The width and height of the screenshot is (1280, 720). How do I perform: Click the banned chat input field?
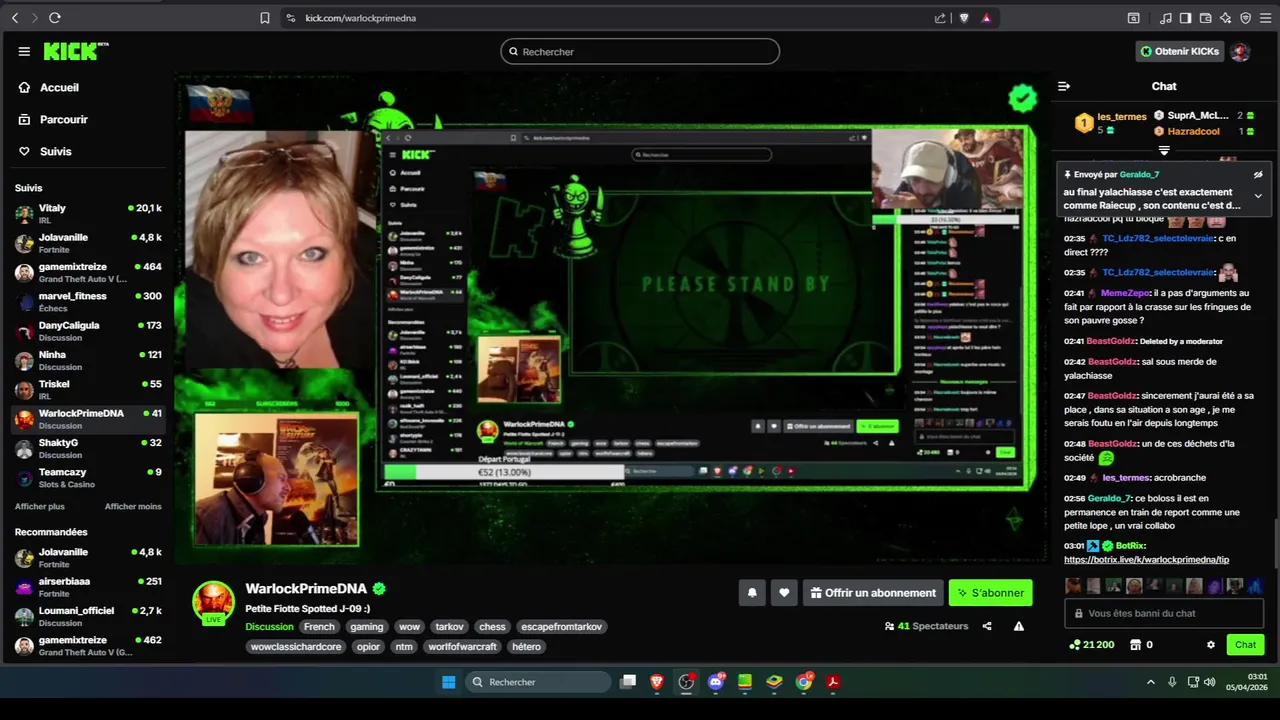tap(1164, 613)
